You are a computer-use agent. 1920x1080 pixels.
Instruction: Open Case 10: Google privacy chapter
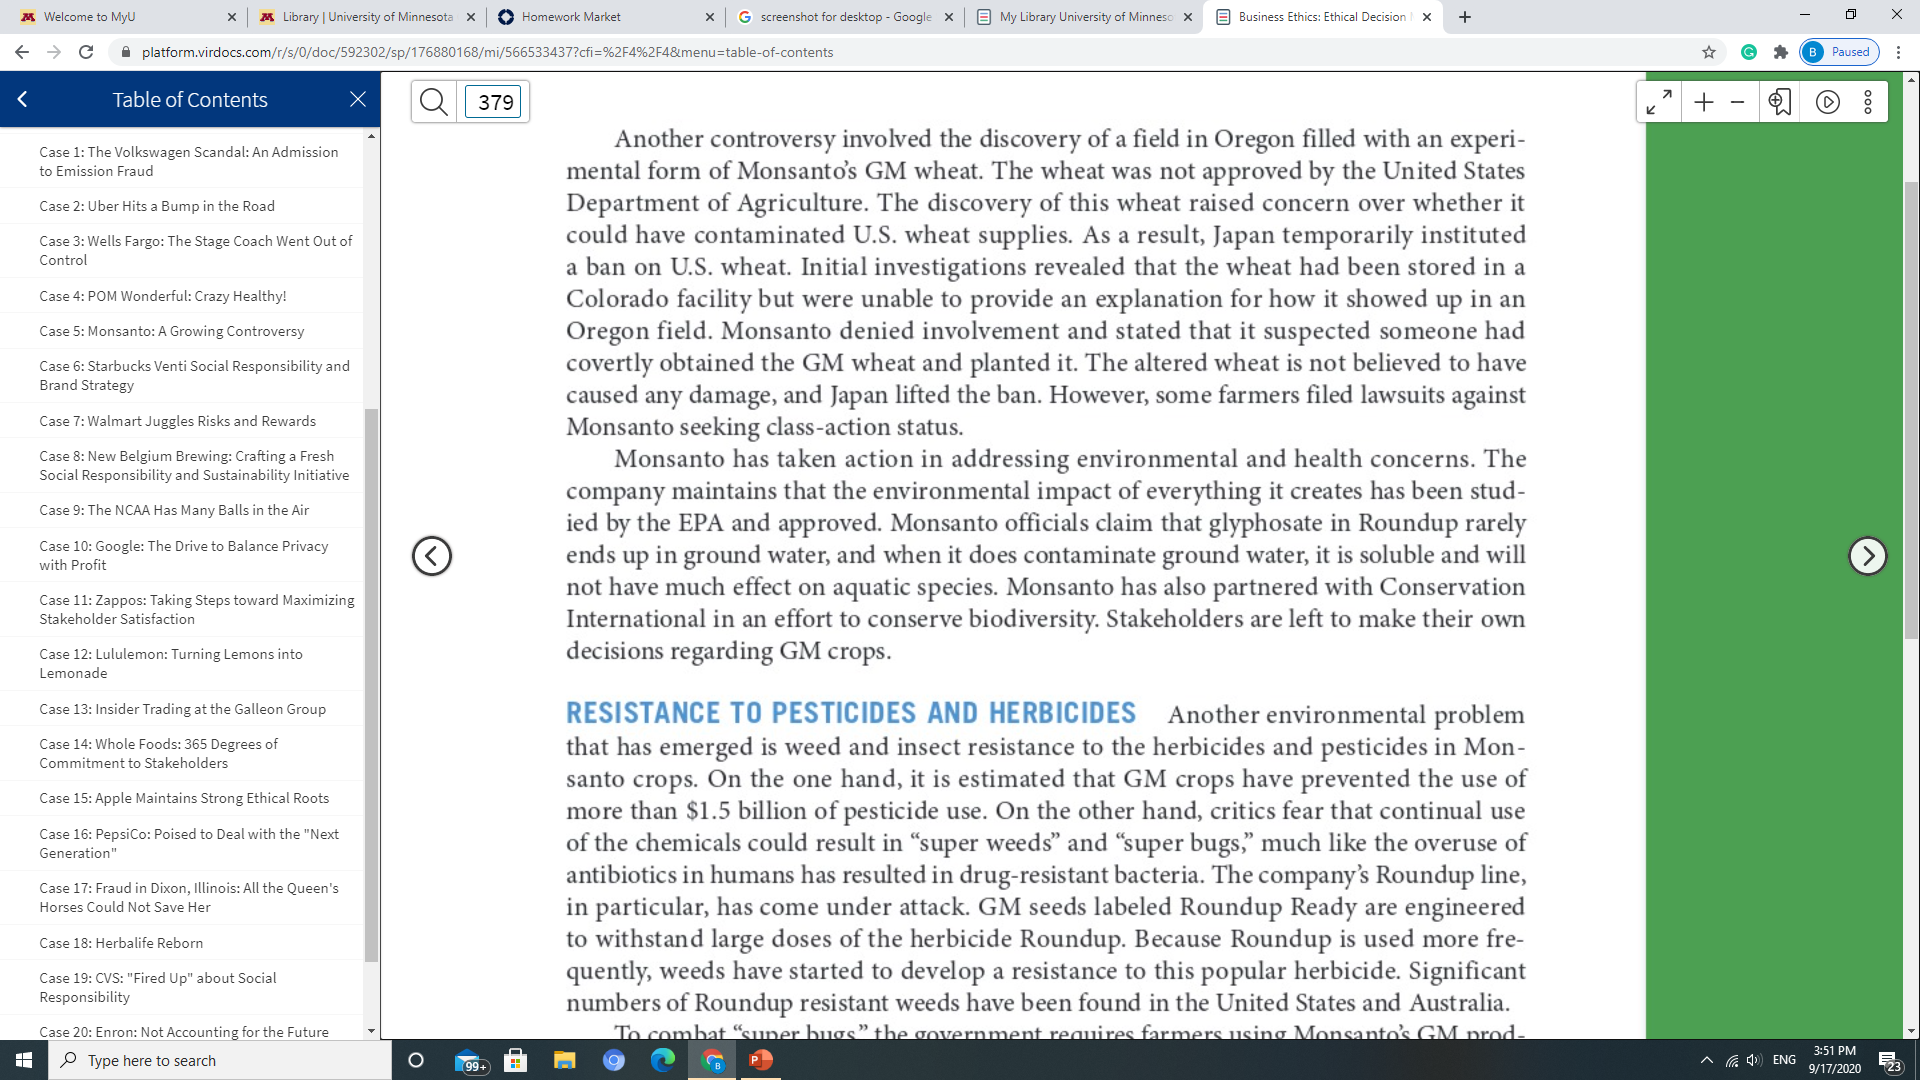point(184,555)
